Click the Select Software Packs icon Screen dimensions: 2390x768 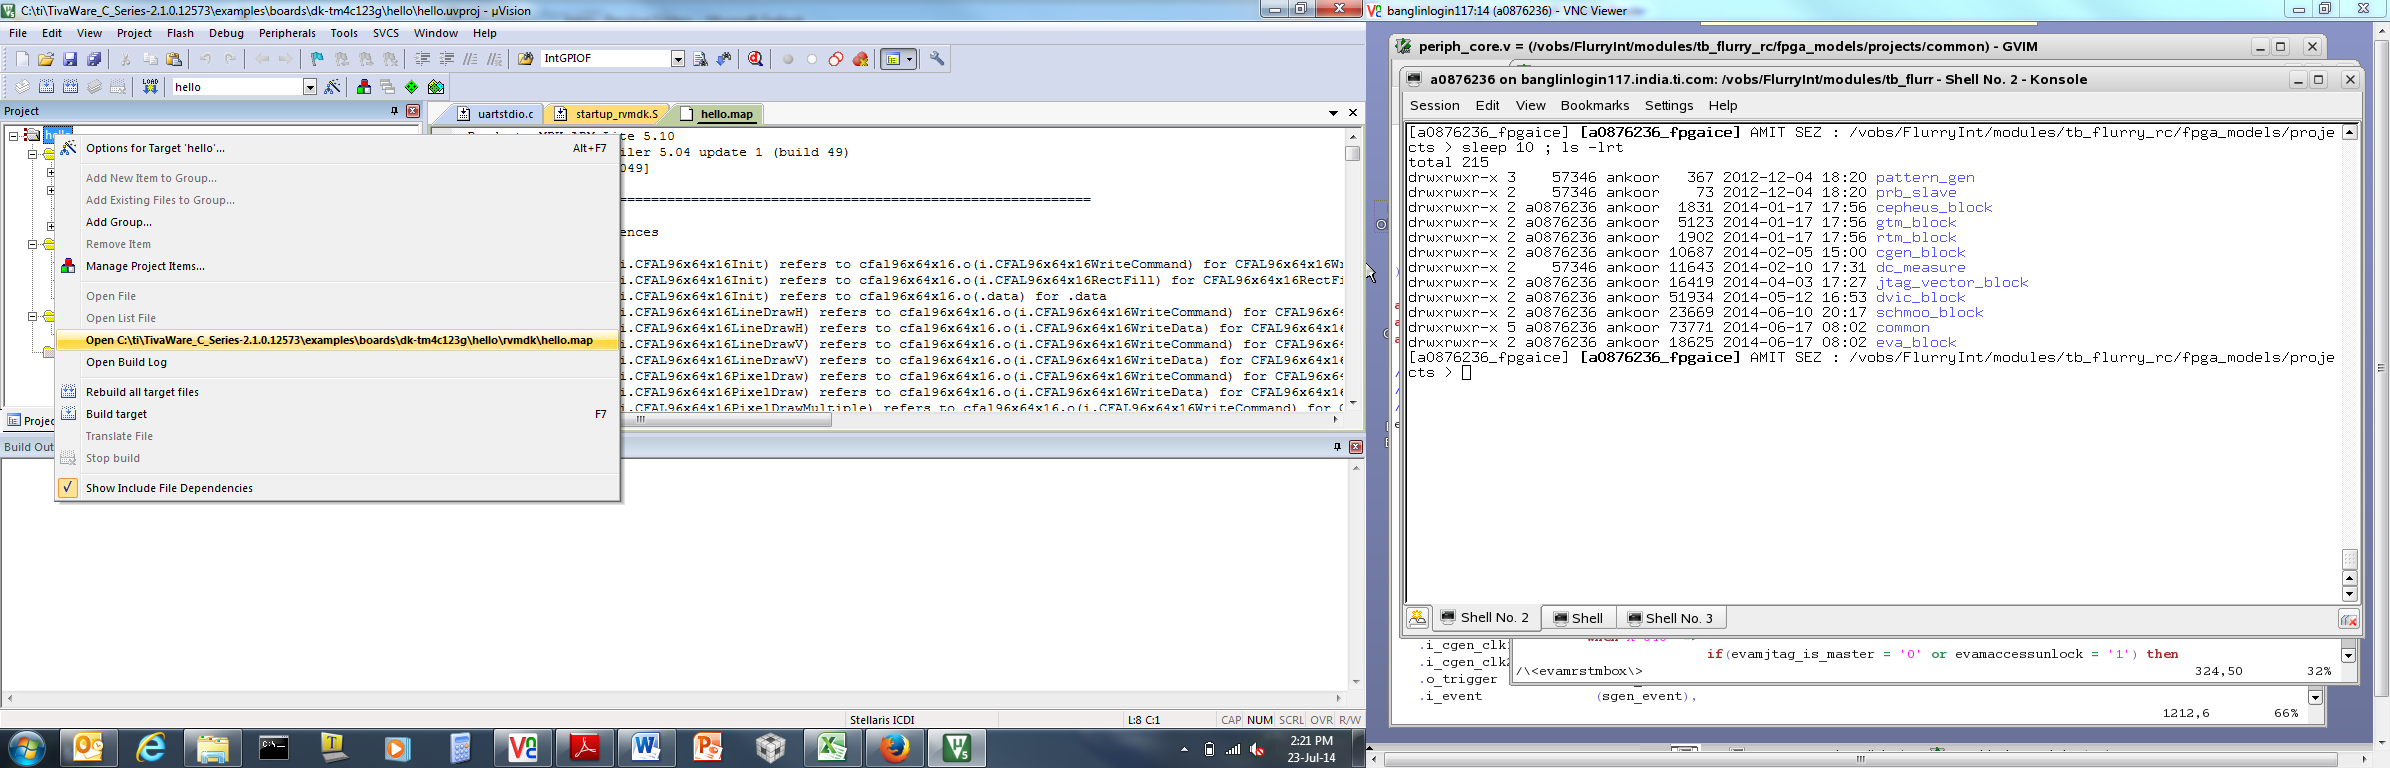[x=436, y=87]
